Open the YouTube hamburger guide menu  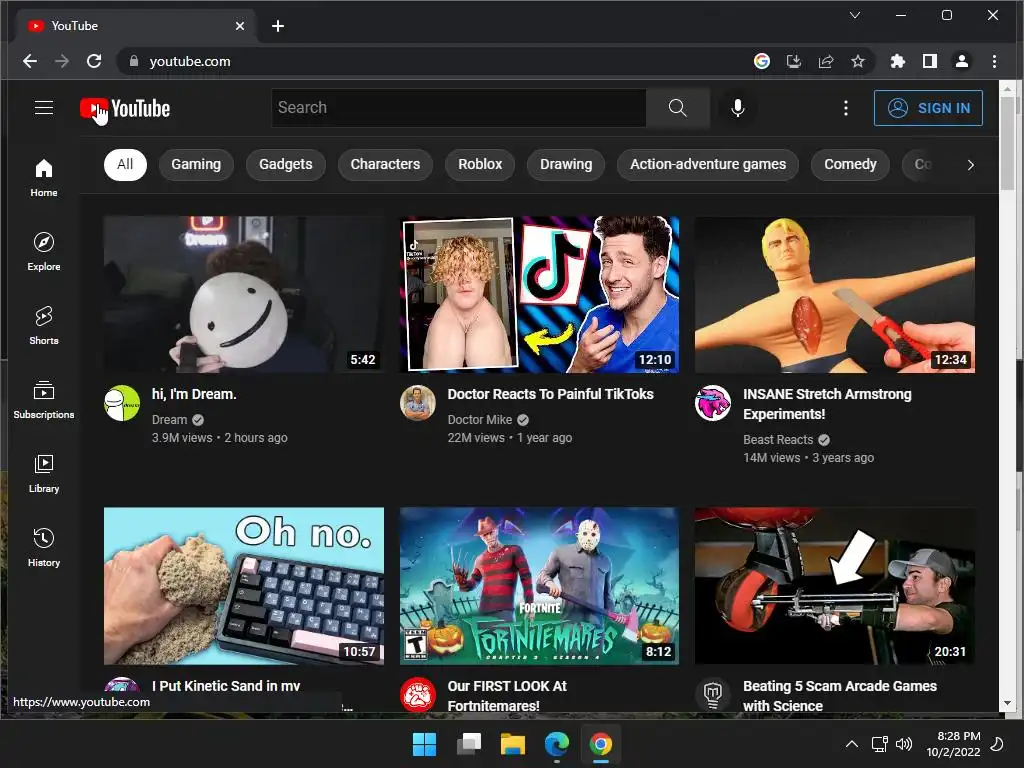tap(44, 108)
